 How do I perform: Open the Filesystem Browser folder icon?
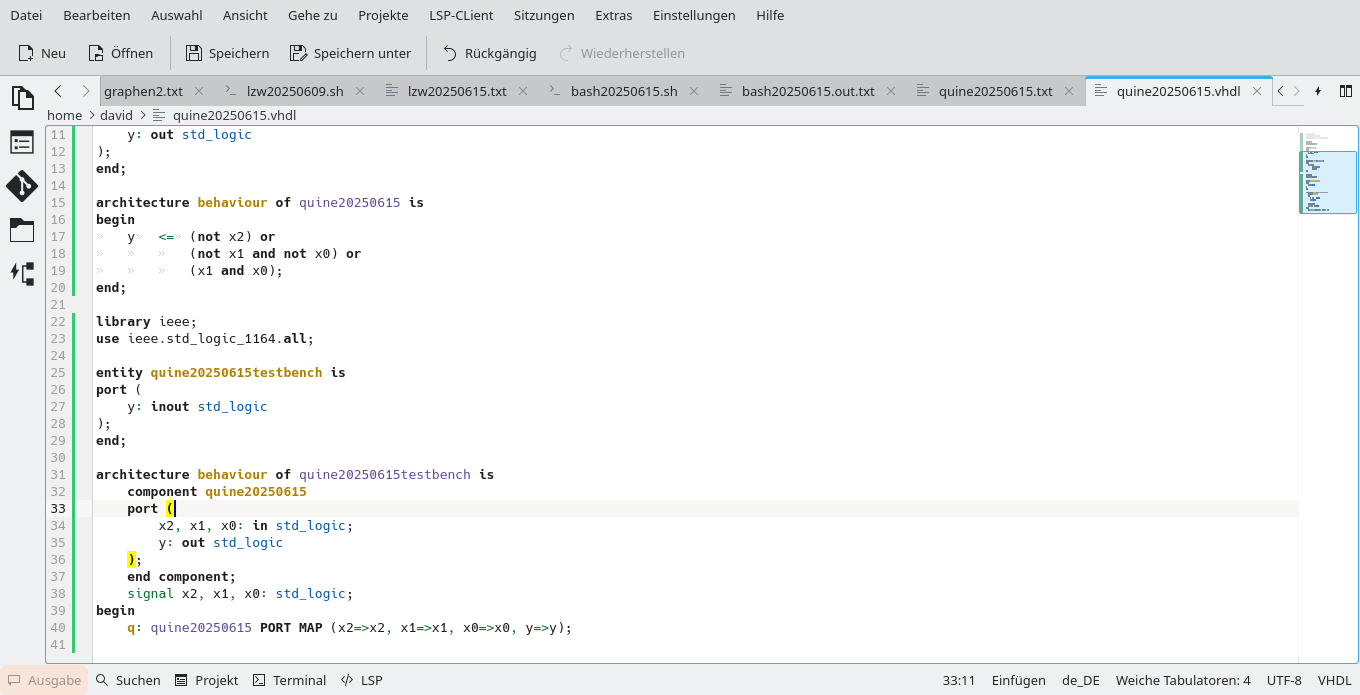pyautogui.click(x=22, y=230)
